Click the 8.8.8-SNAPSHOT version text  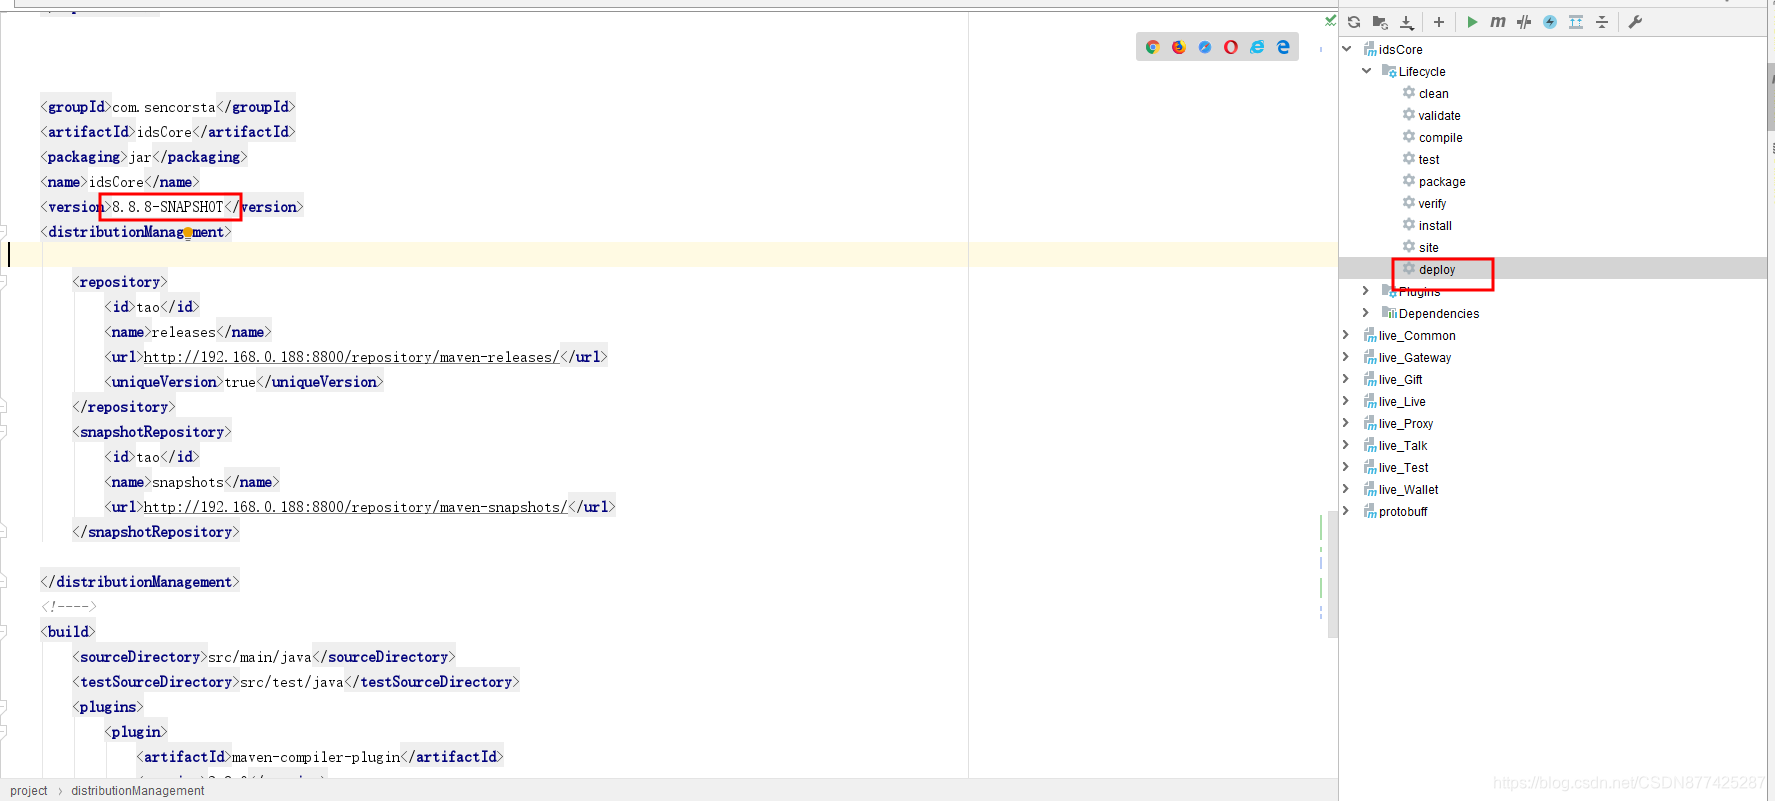(x=168, y=207)
